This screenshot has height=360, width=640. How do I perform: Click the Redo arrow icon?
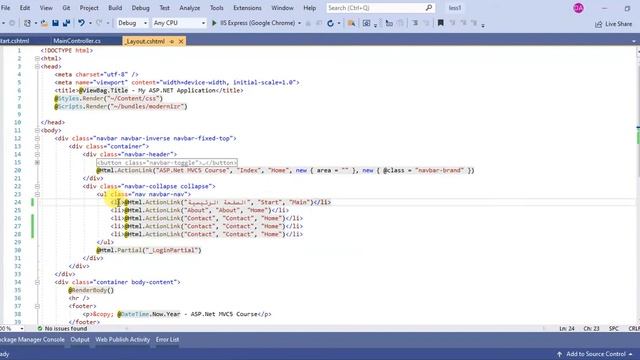pos(99,23)
